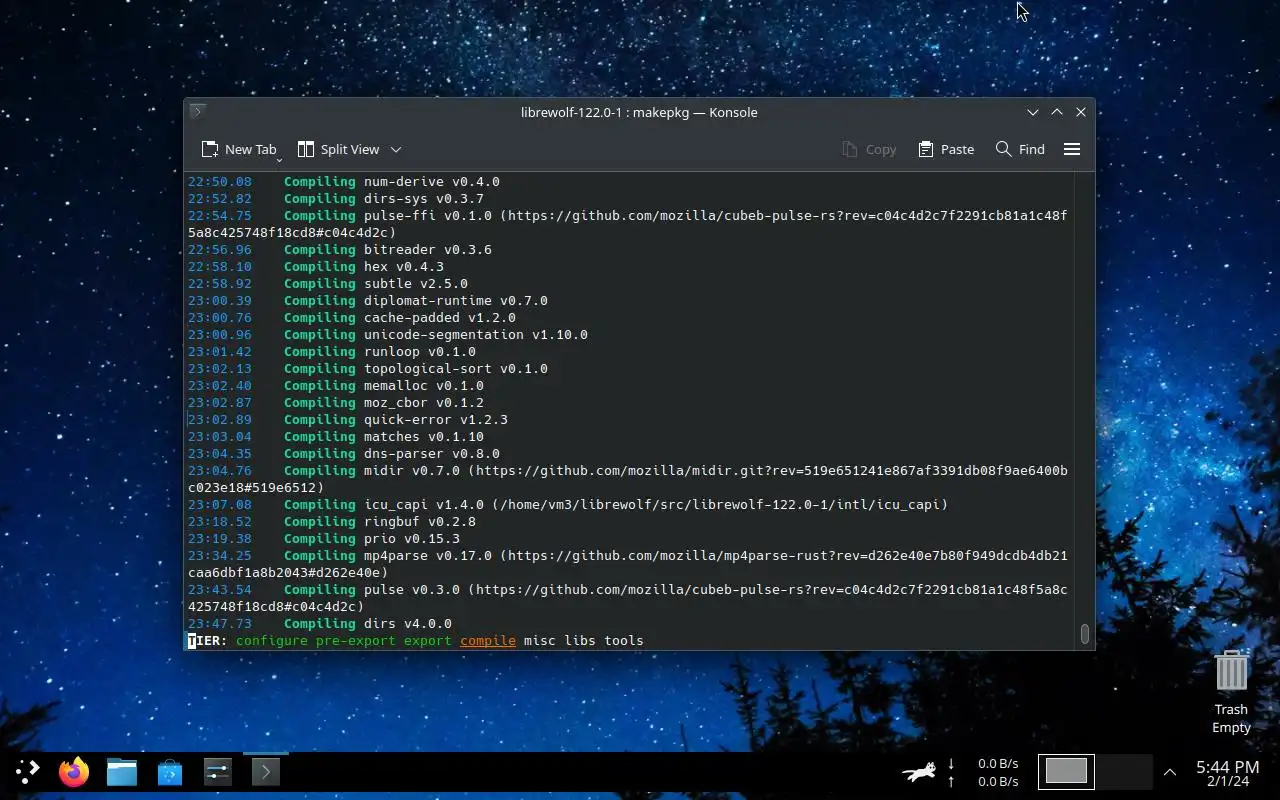Click the Konsole window icon in title bar

[x=198, y=111]
